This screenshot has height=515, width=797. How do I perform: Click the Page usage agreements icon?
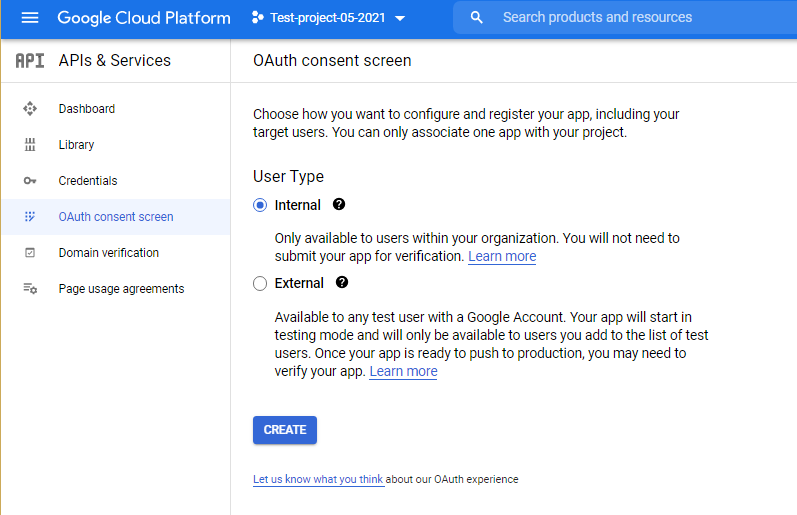pos(30,289)
